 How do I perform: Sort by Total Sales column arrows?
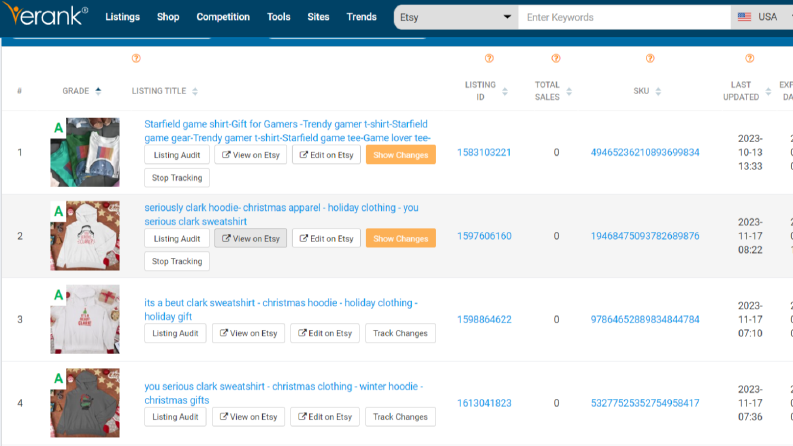569,92
